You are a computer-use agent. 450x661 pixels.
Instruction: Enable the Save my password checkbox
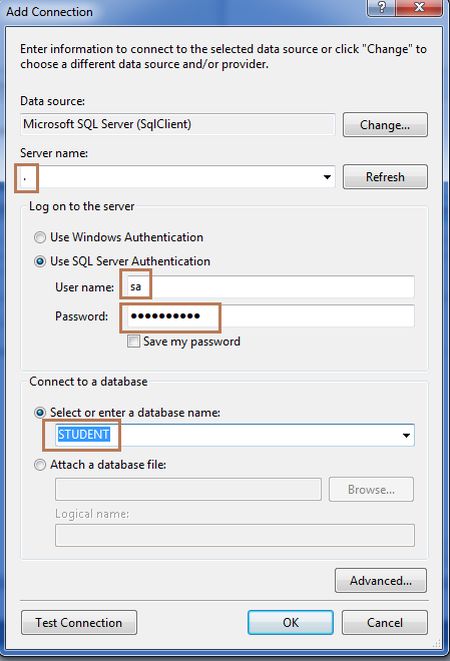[133, 341]
